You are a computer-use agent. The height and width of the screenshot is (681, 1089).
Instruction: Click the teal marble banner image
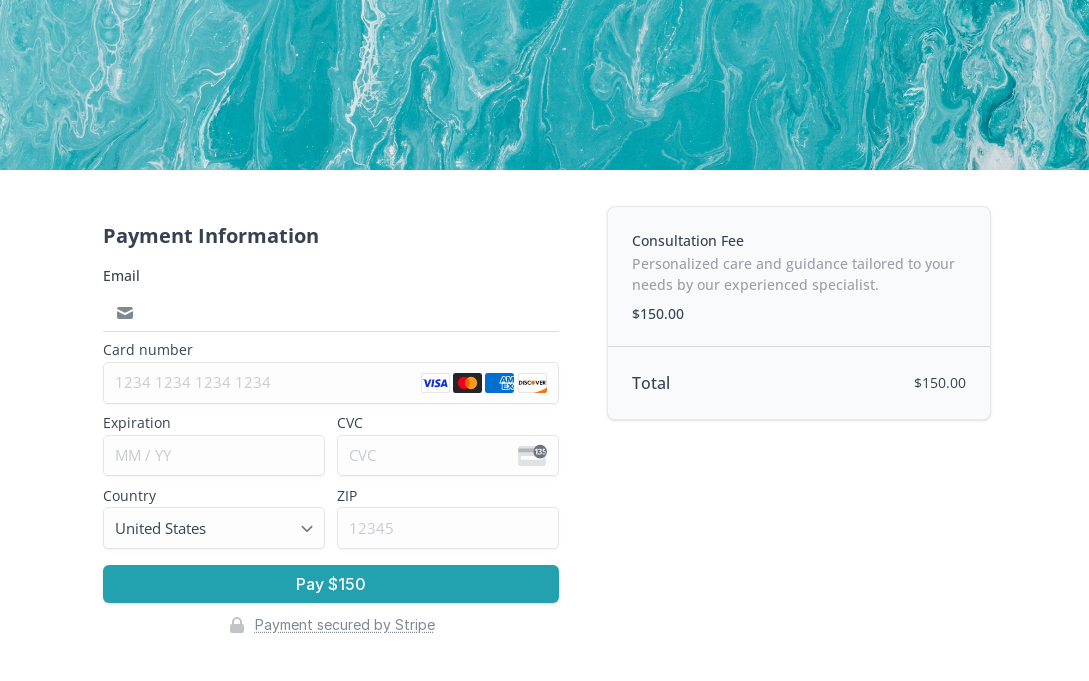[544, 85]
